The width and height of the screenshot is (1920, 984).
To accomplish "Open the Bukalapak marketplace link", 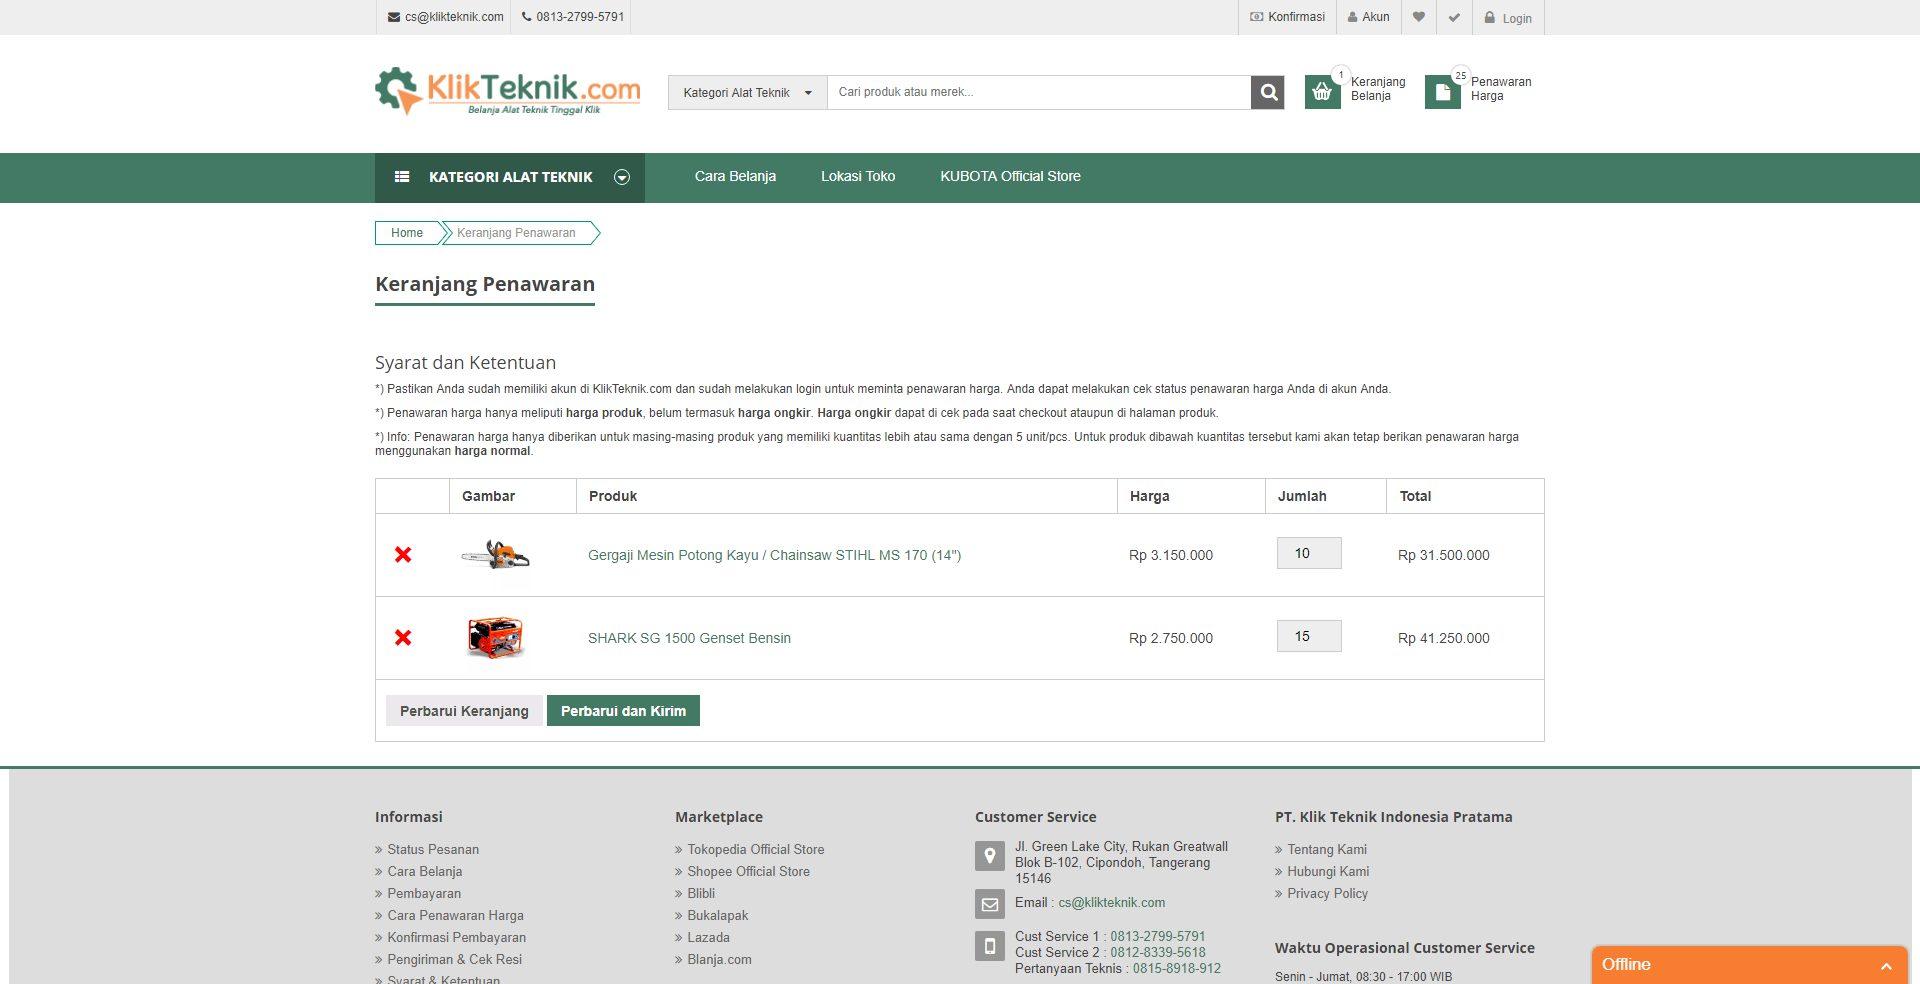I will point(717,915).
